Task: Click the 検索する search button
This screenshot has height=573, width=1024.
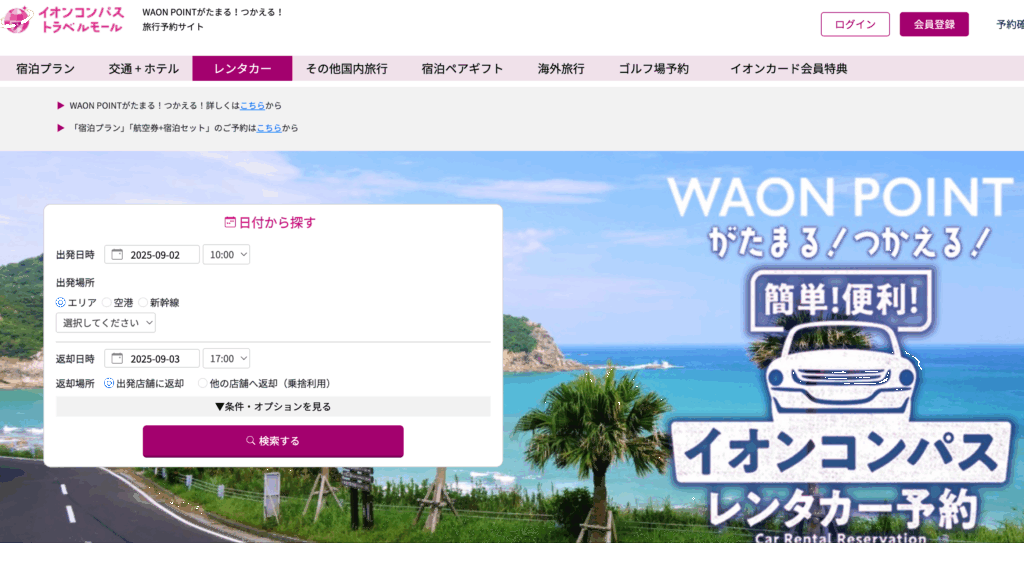Action: [x=273, y=441]
